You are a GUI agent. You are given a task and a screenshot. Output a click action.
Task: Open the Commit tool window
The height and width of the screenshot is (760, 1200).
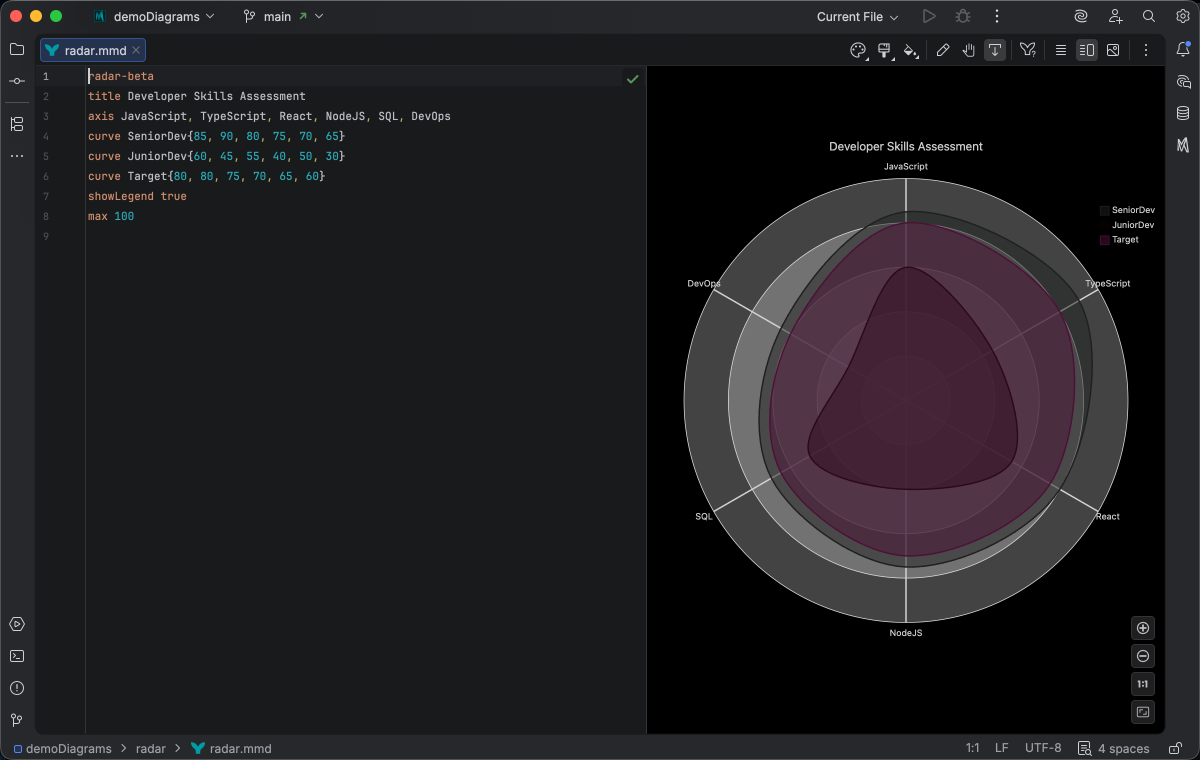click(x=17, y=81)
